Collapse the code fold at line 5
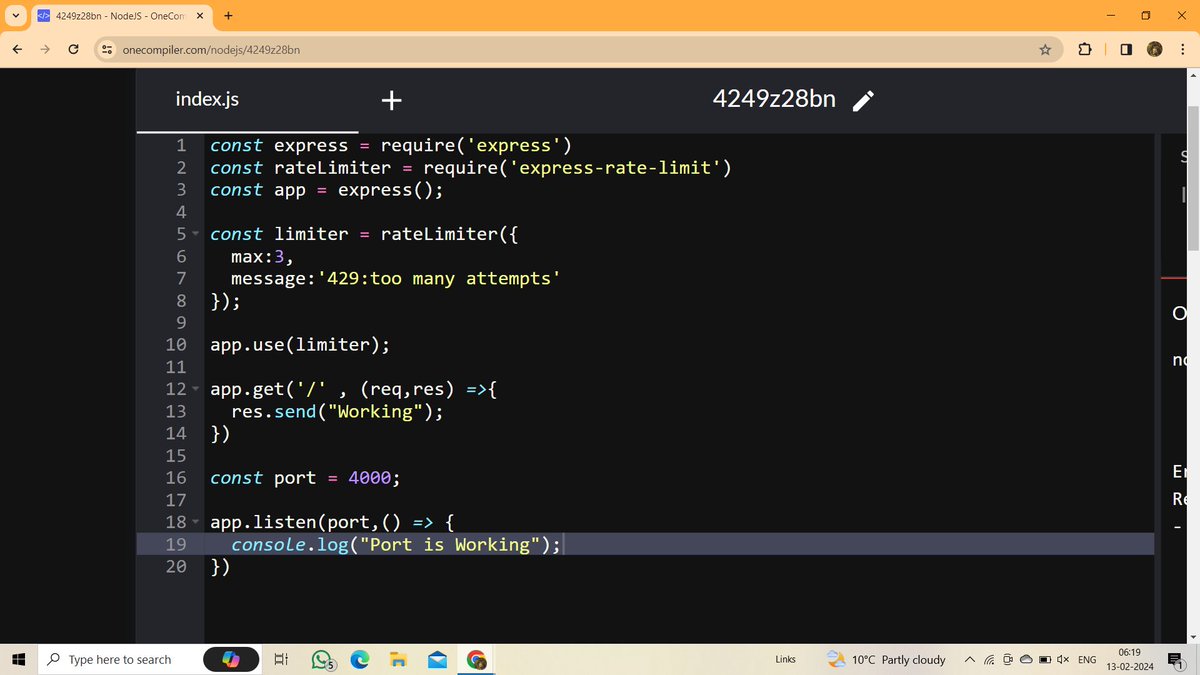1200x675 pixels. [196, 234]
